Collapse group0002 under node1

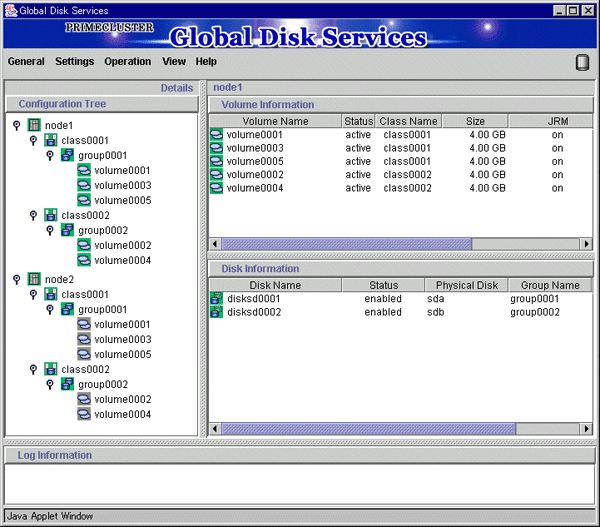(x=50, y=230)
